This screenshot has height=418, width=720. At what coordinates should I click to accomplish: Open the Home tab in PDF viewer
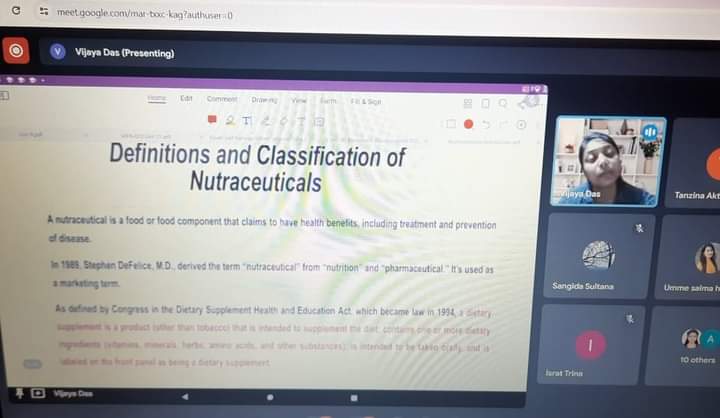click(x=157, y=99)
